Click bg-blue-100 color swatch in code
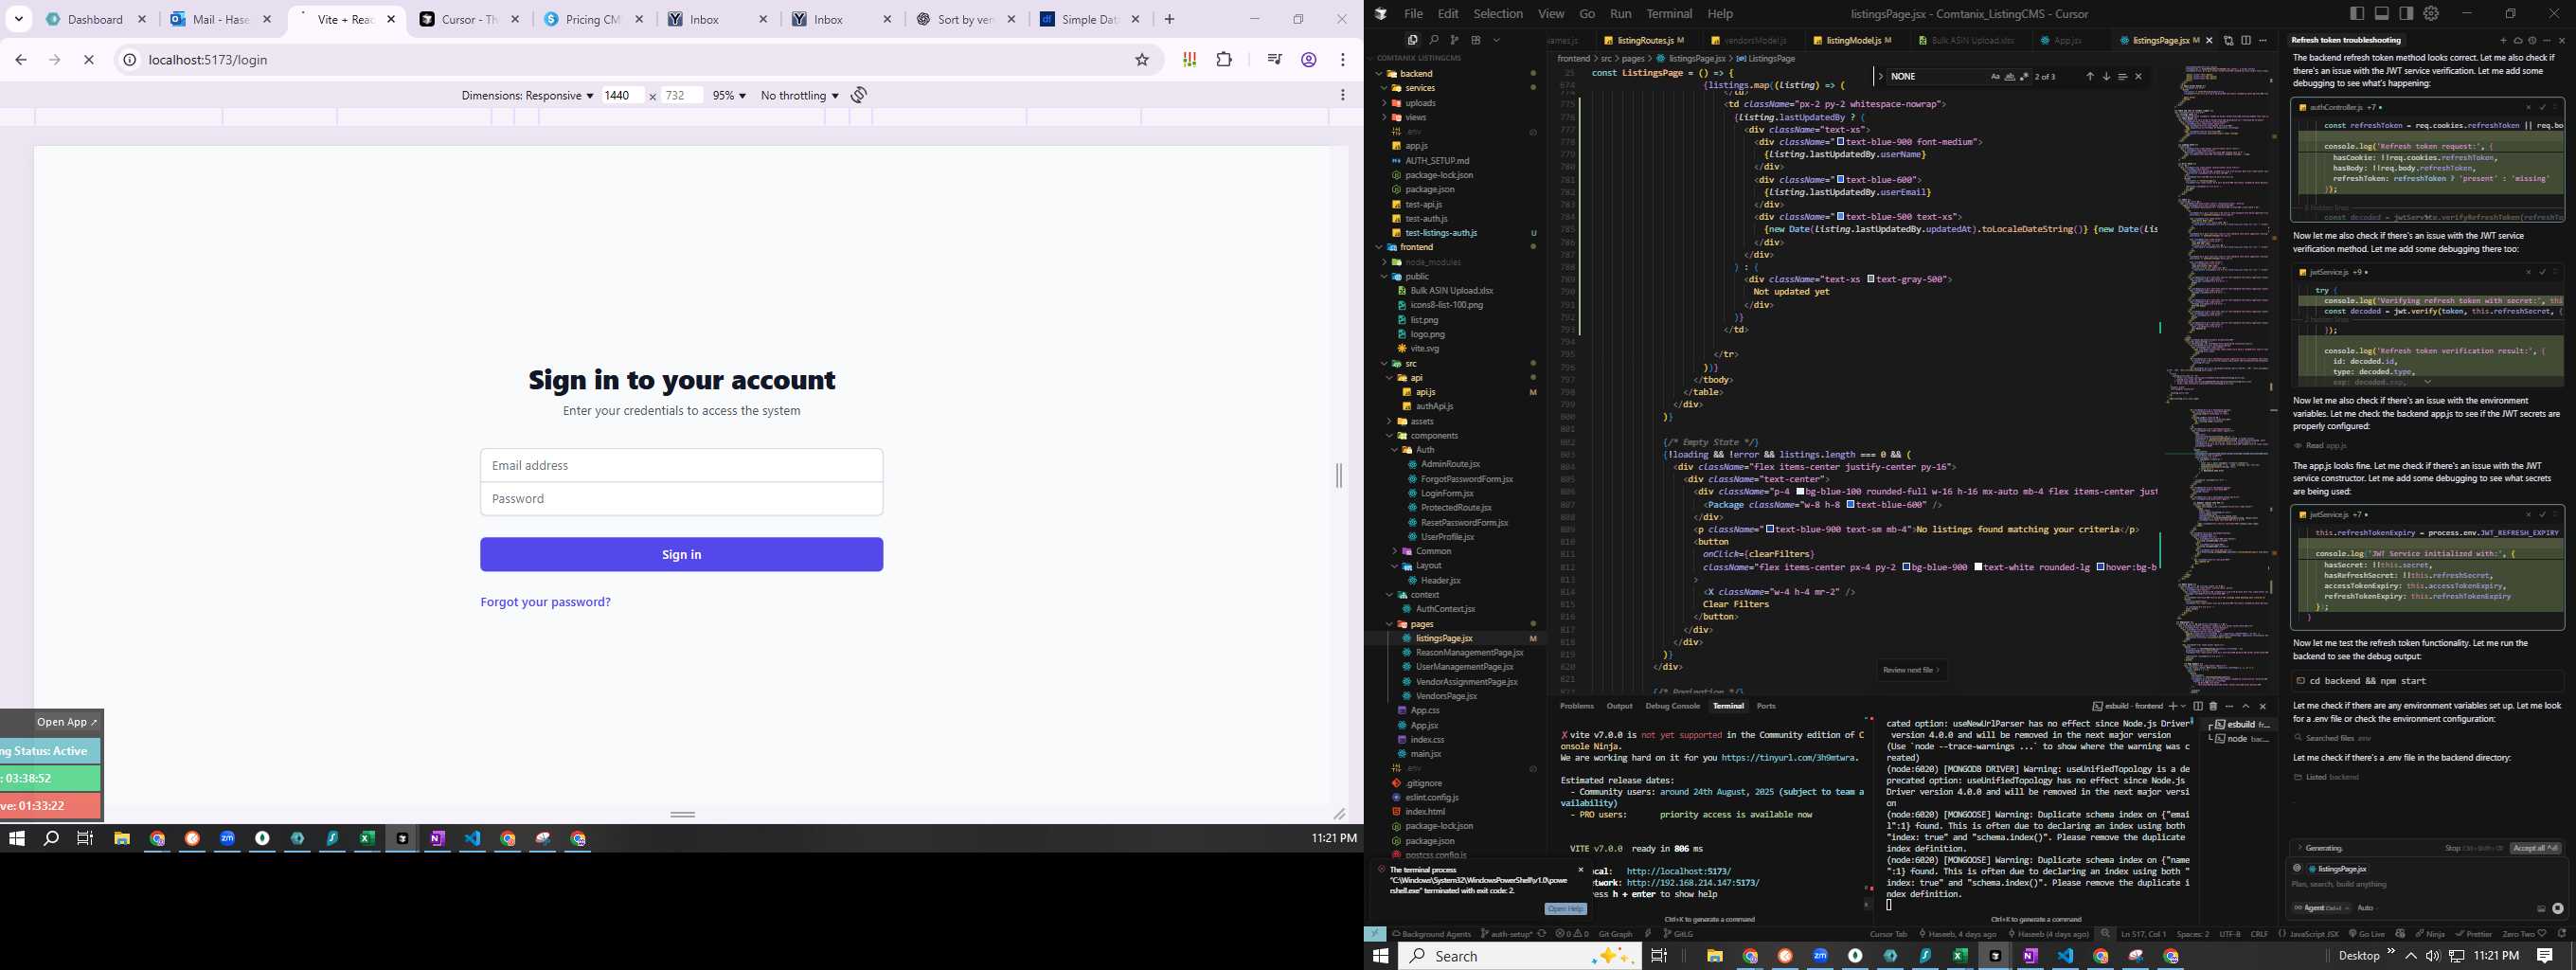Viewport: 2576px width, 970px height. pos(1800,492)
